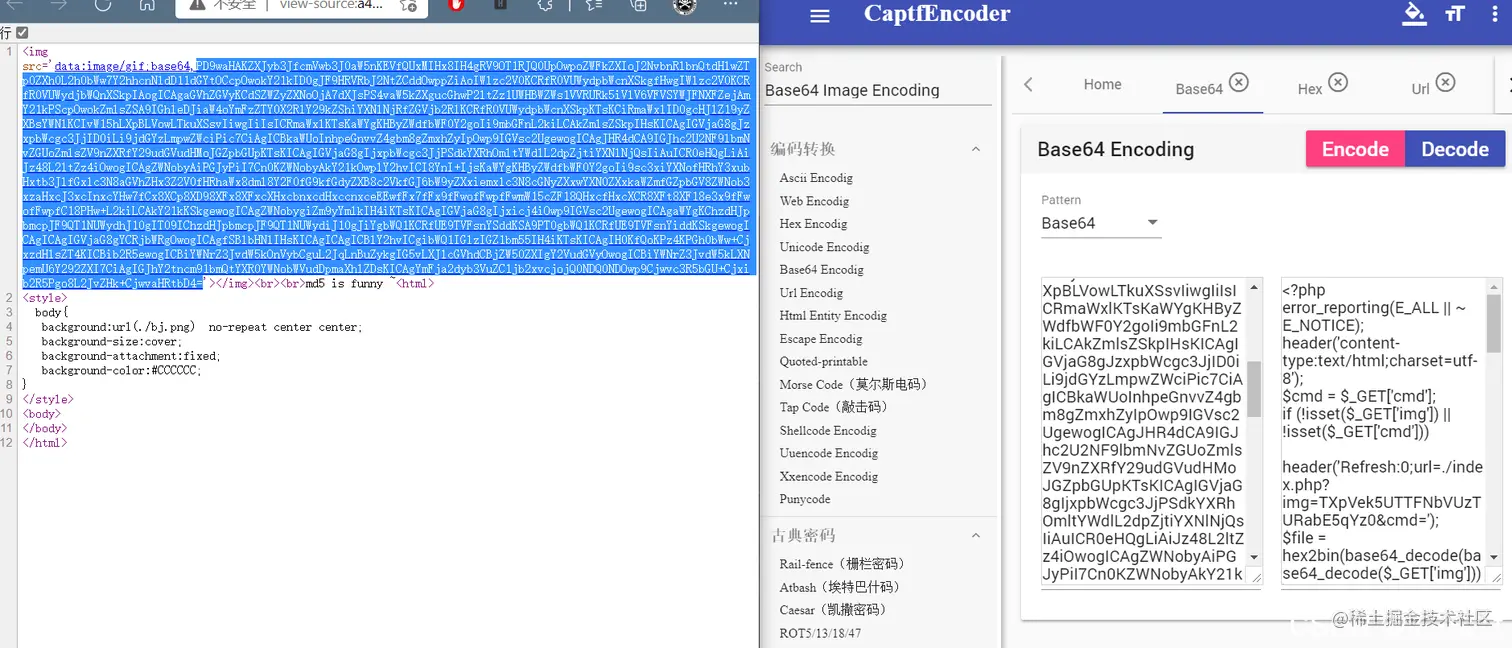Toggle the line wrap checkbox
This screenshot has height=648, width=1512.
pos(22,33)
